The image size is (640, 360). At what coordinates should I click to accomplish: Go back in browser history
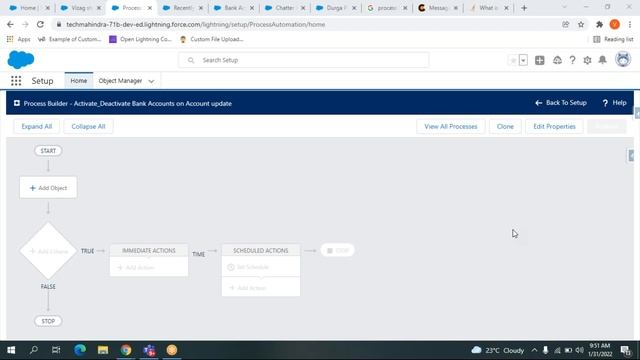coord(10,24)
